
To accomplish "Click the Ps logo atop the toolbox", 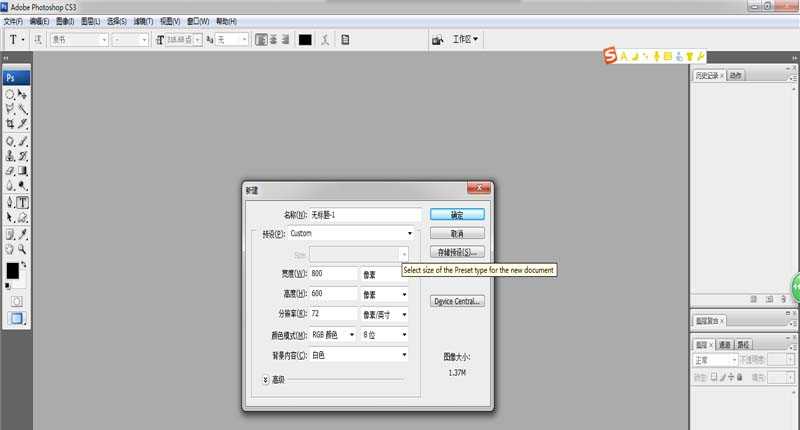I will coord(12,76).
